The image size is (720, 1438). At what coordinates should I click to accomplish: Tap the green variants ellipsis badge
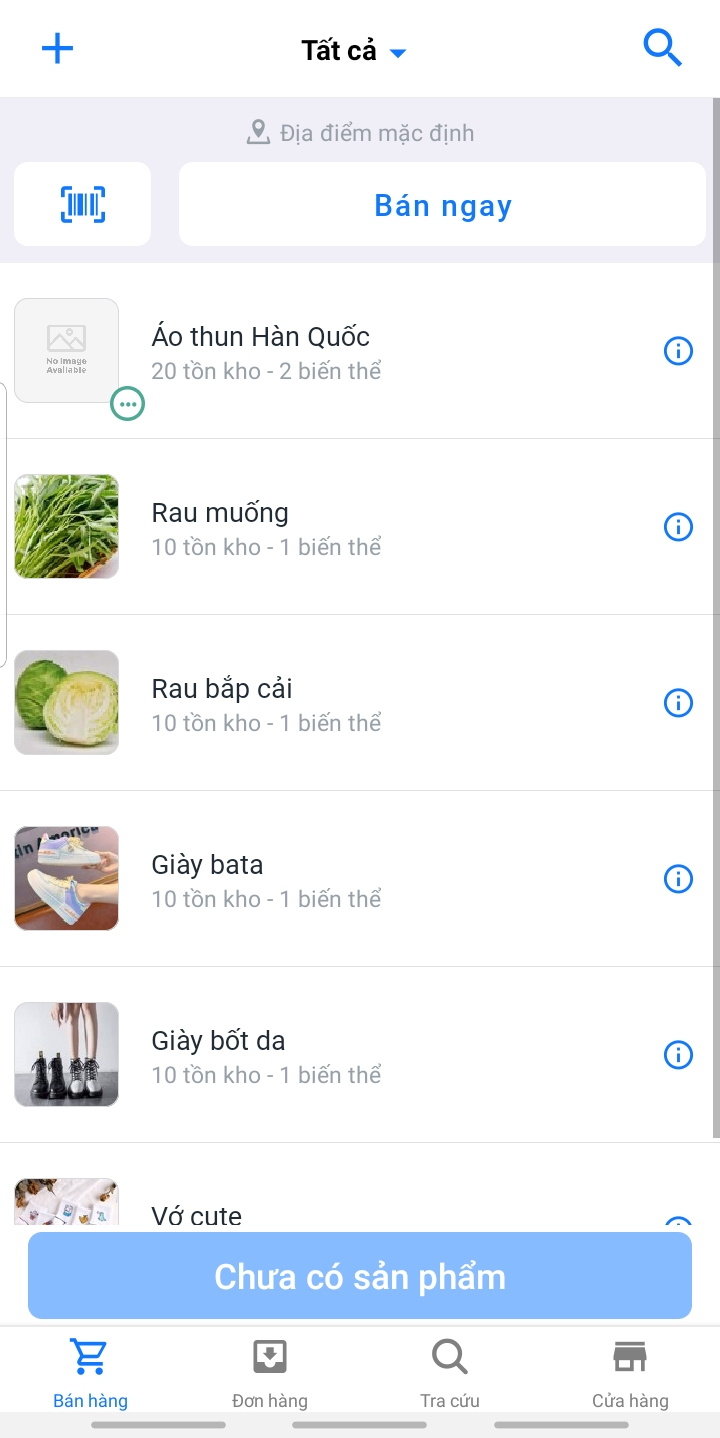pos(127,404)
